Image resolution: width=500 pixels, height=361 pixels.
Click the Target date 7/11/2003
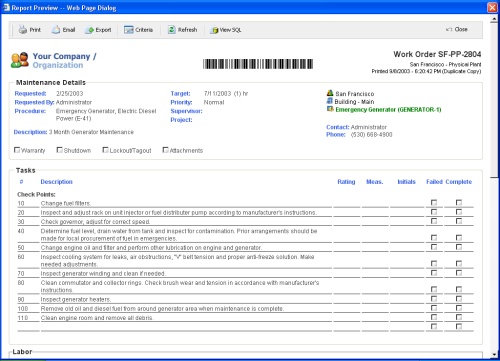pyautogui.click(x=217, y=94)
